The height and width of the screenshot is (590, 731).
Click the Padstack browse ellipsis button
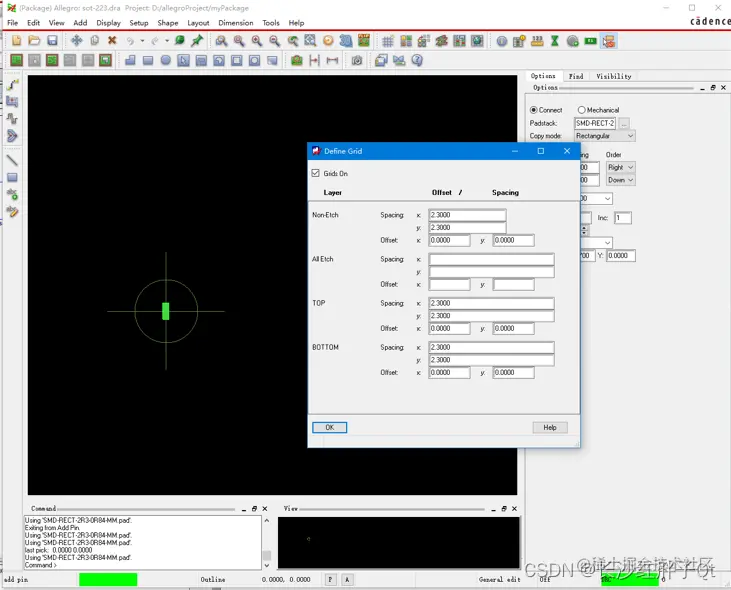click(x=624, y=123)
